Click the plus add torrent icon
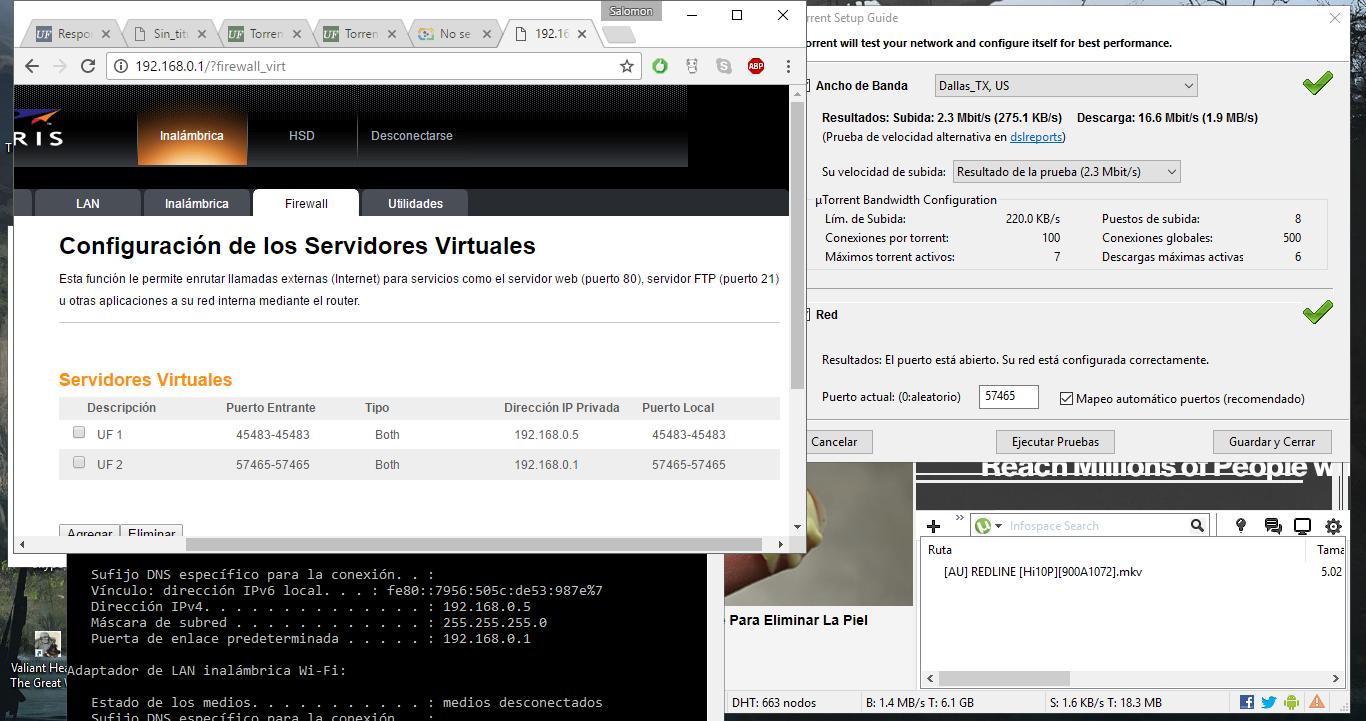 pyautogui.click(x=933, y=526)
